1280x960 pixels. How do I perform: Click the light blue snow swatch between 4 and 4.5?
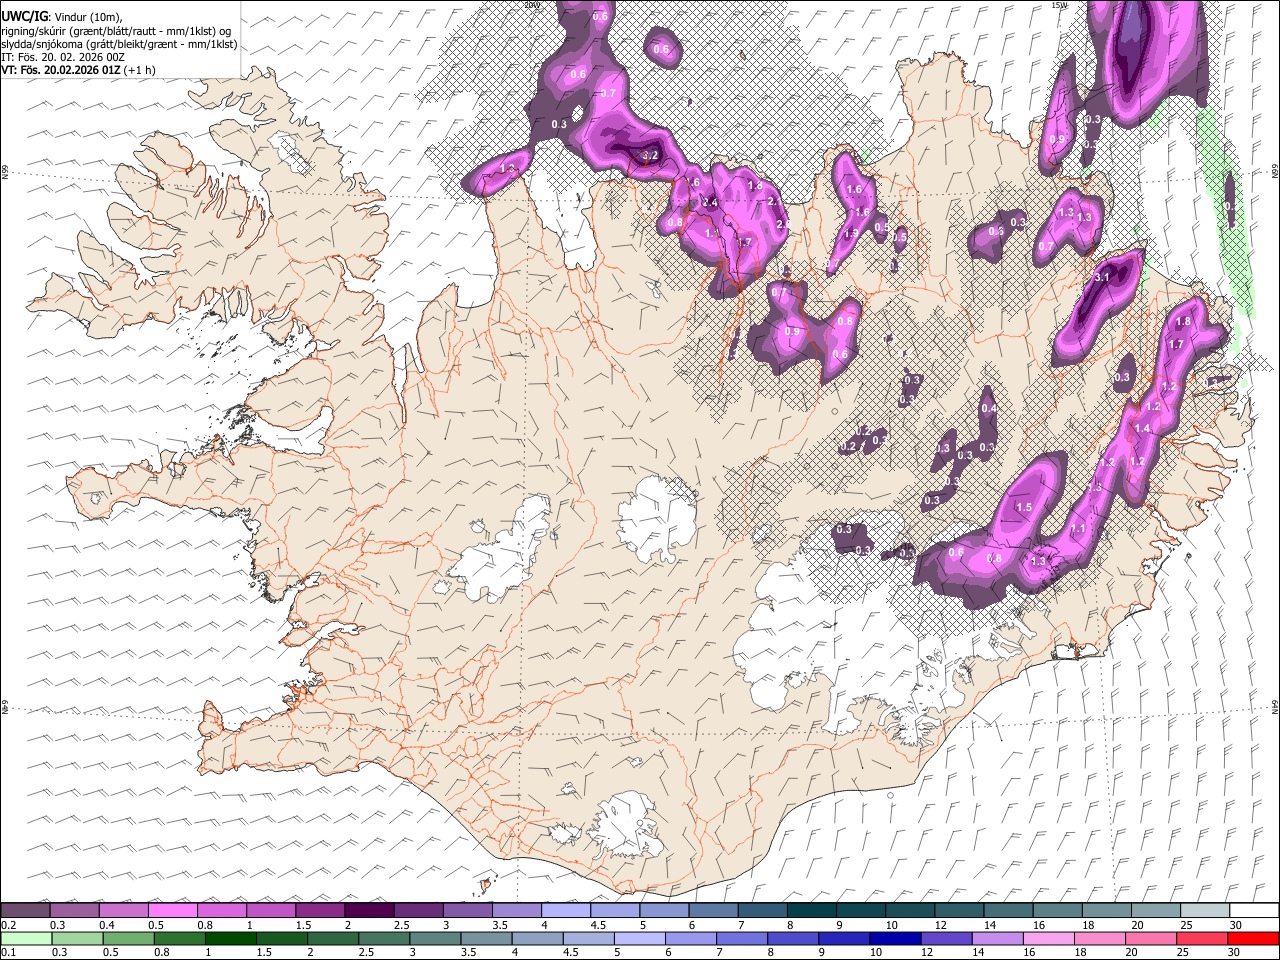(x=566, y=911)
